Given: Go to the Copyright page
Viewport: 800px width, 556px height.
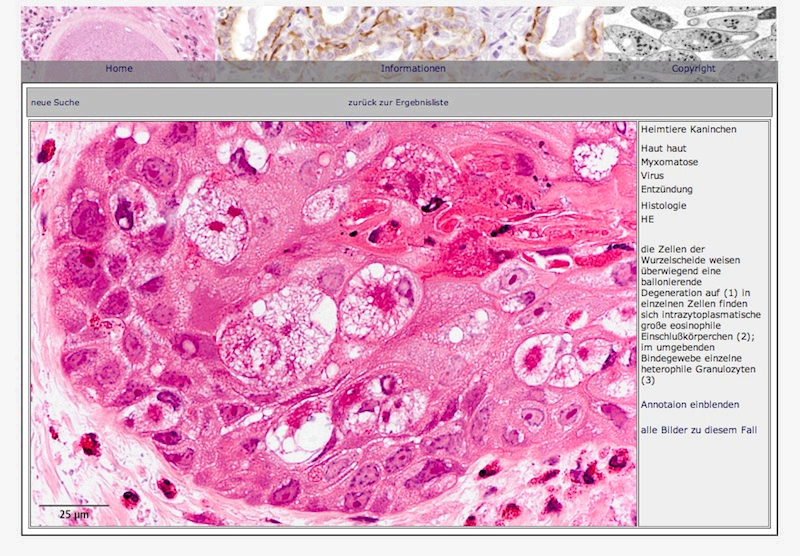Looking at the screenshot, I should point(693,69).
